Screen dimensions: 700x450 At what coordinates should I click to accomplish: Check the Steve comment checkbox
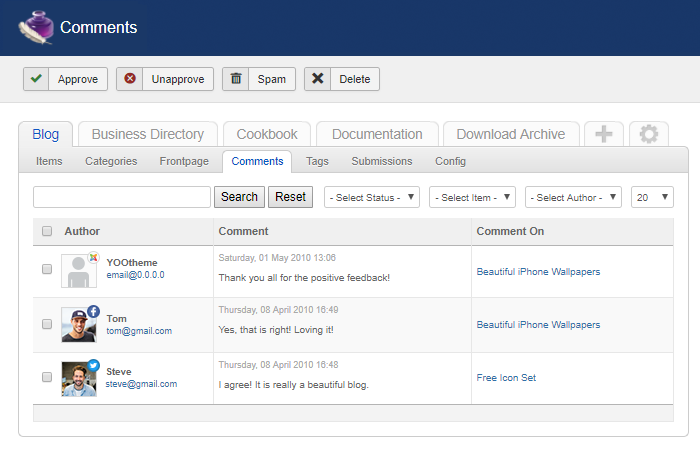pos(47,377)
